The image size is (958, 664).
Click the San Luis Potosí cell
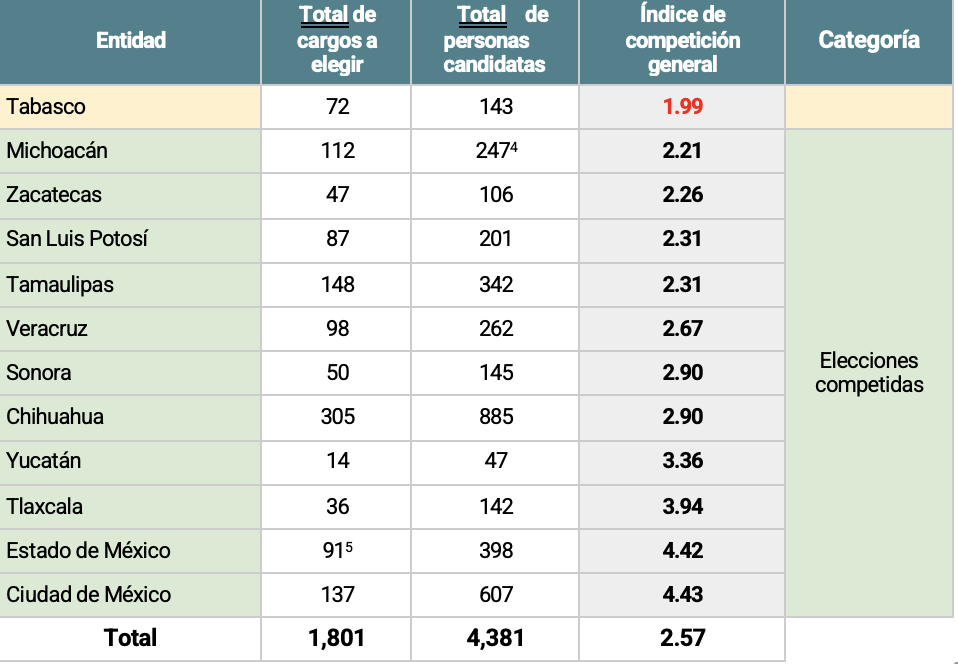click(130, 239)
